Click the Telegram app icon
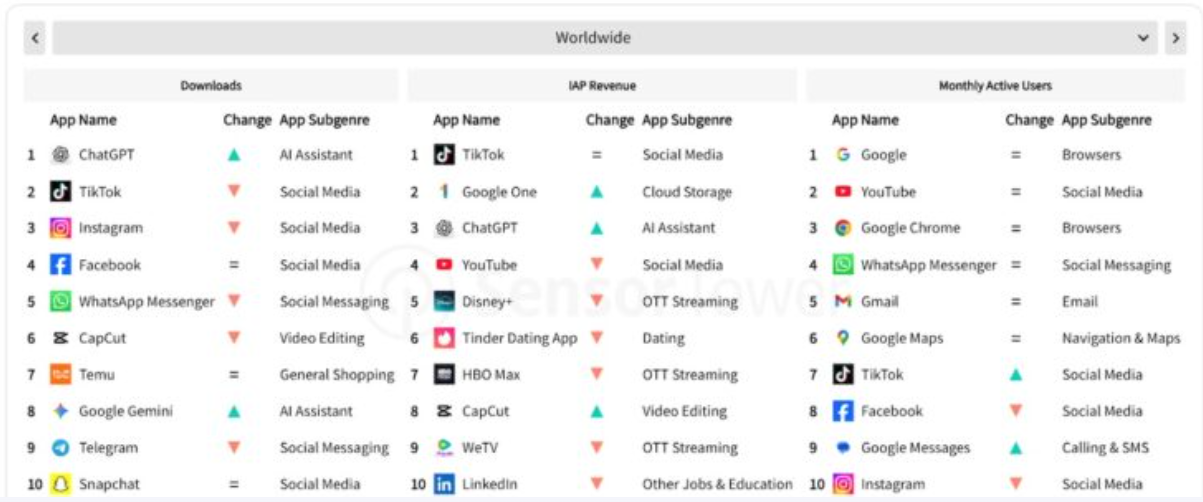Image resolution: width=1203 pixels, height=502 pixels. pos(61,448)
